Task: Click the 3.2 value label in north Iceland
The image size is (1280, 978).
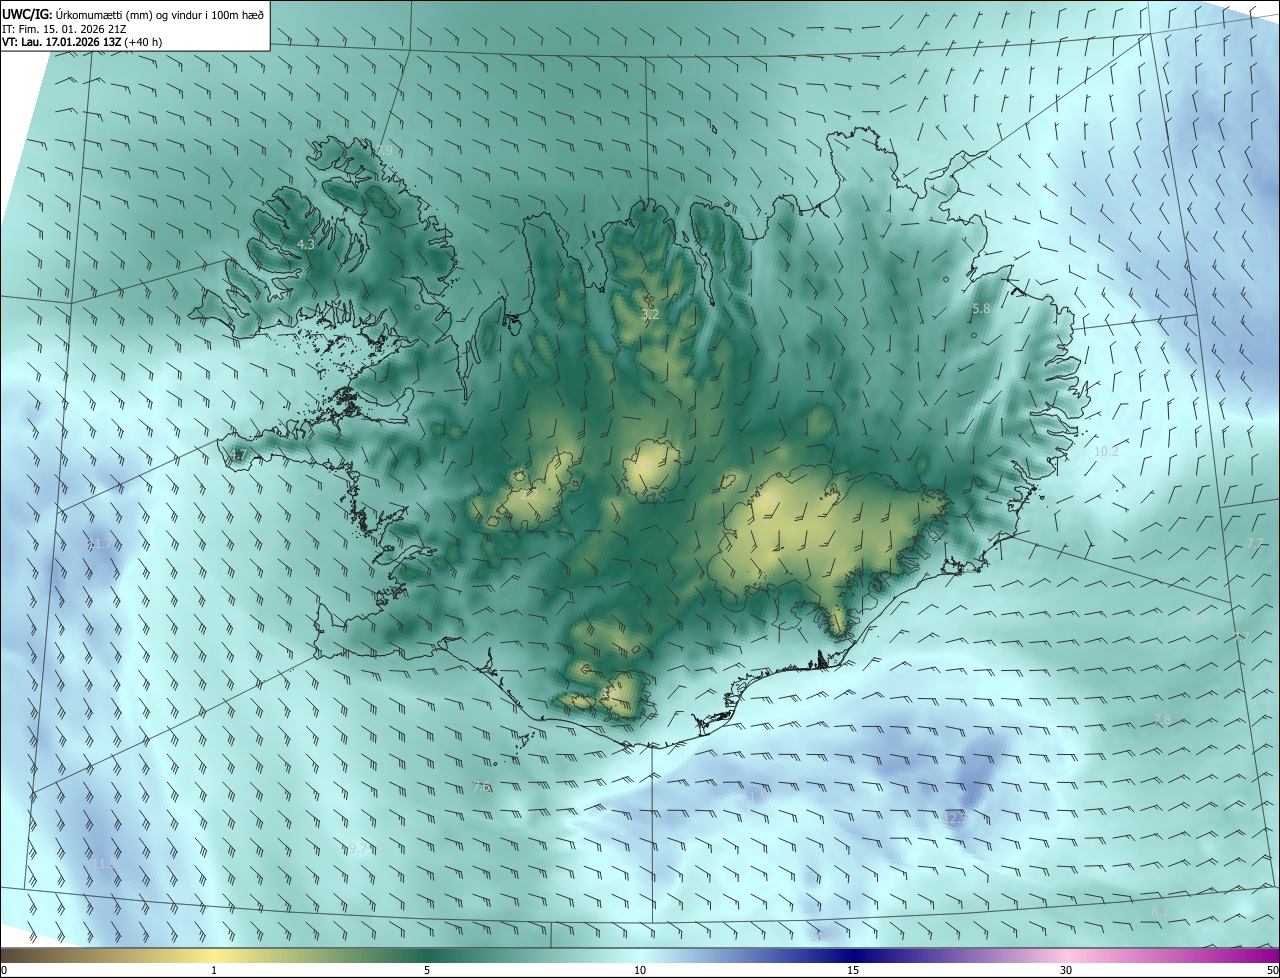Action: [x=650, y=314]
